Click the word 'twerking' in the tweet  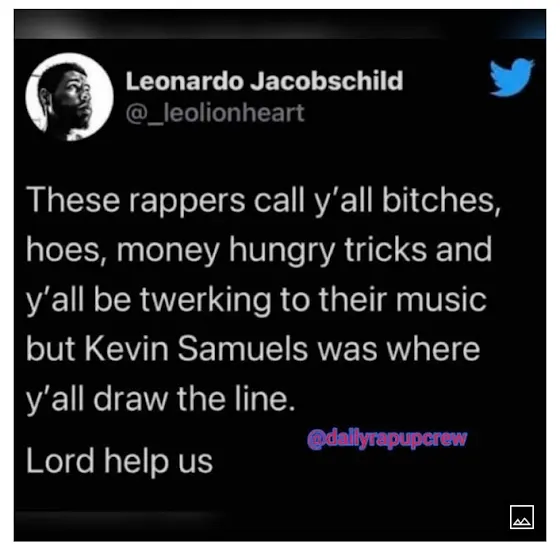point(205,301)
